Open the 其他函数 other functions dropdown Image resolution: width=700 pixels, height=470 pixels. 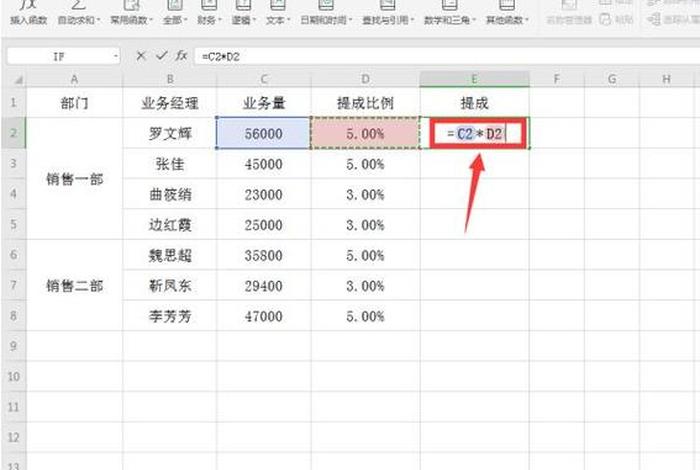(507, 13)
